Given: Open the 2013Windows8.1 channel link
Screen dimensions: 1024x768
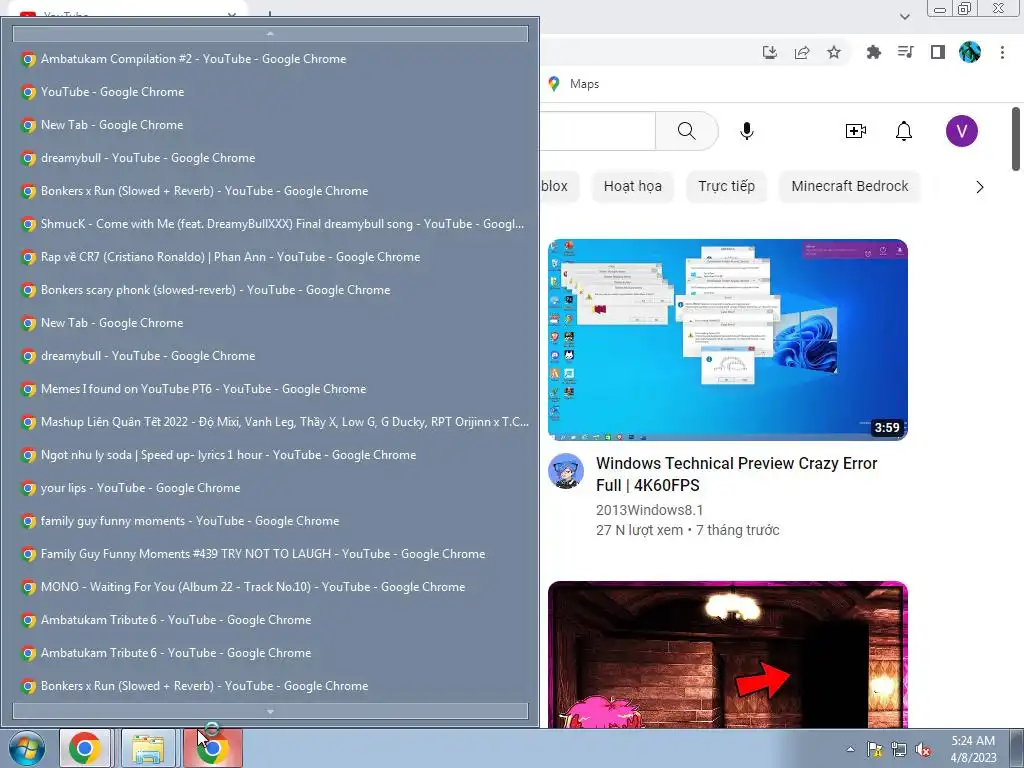Looking at the screenshot, I should [649, 510].
